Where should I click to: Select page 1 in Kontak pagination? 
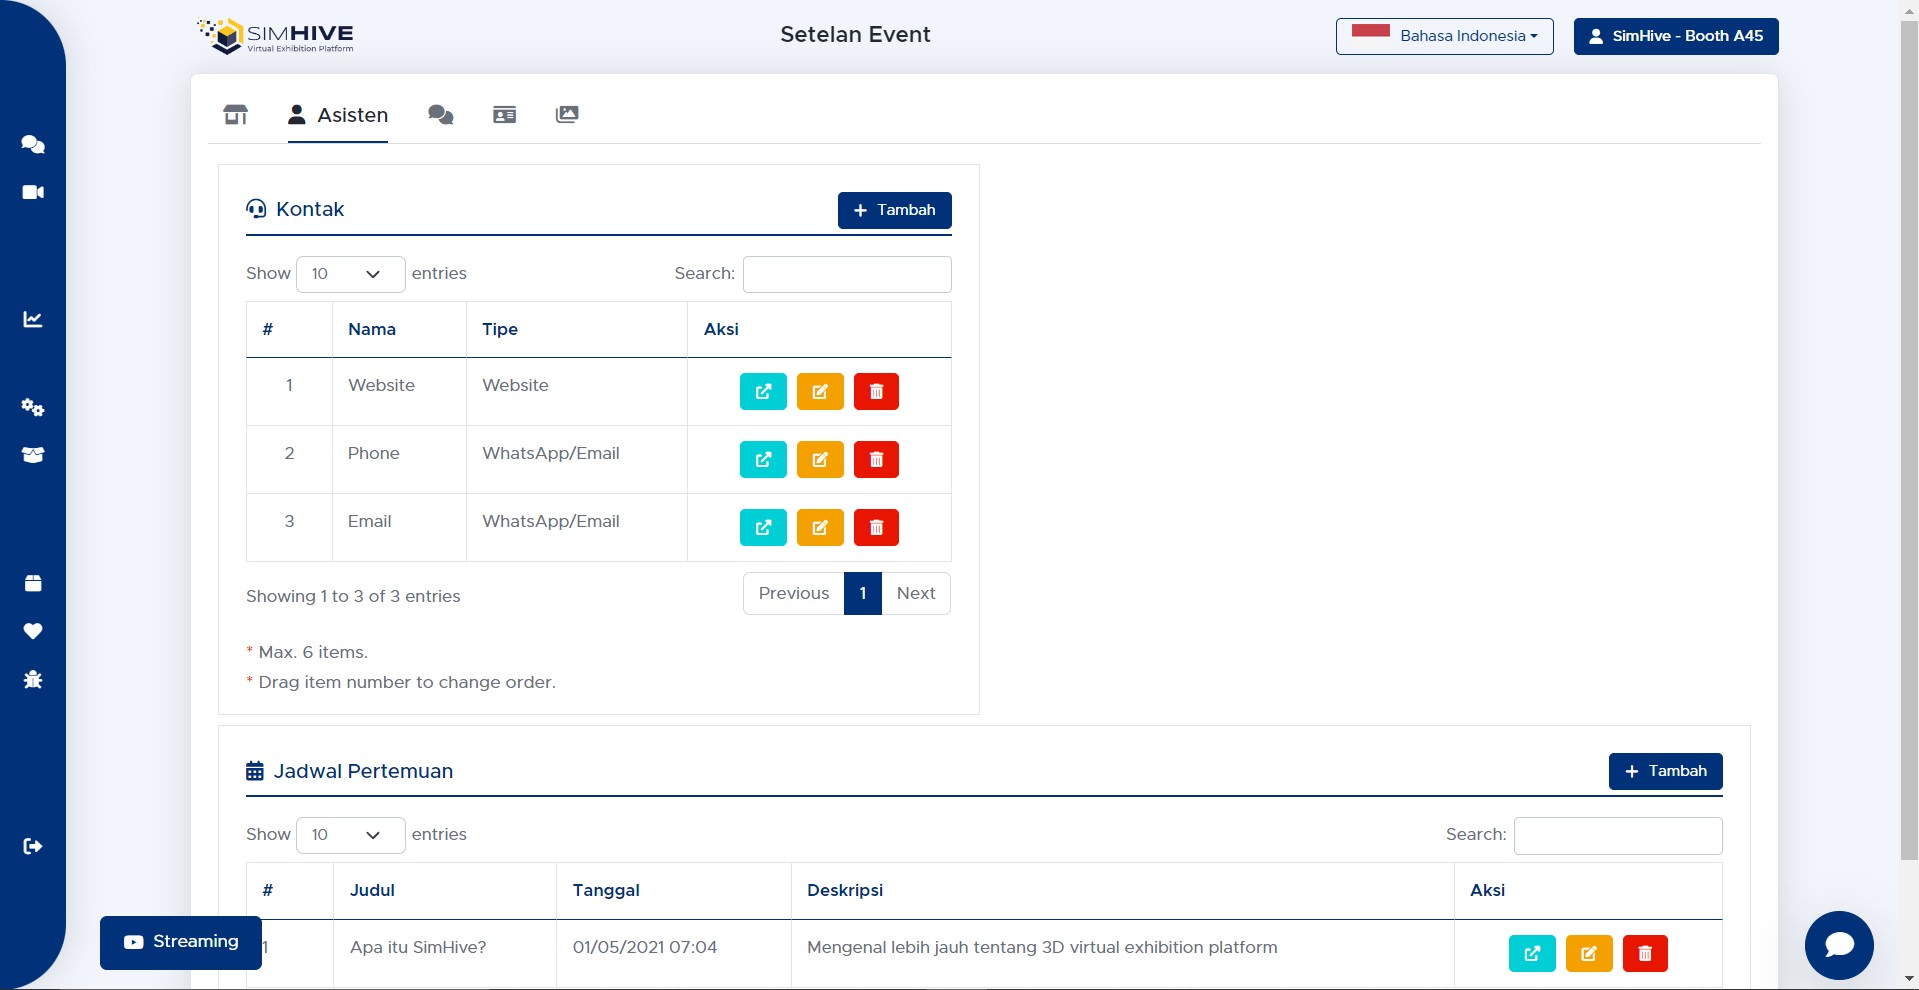pos(863,593)
